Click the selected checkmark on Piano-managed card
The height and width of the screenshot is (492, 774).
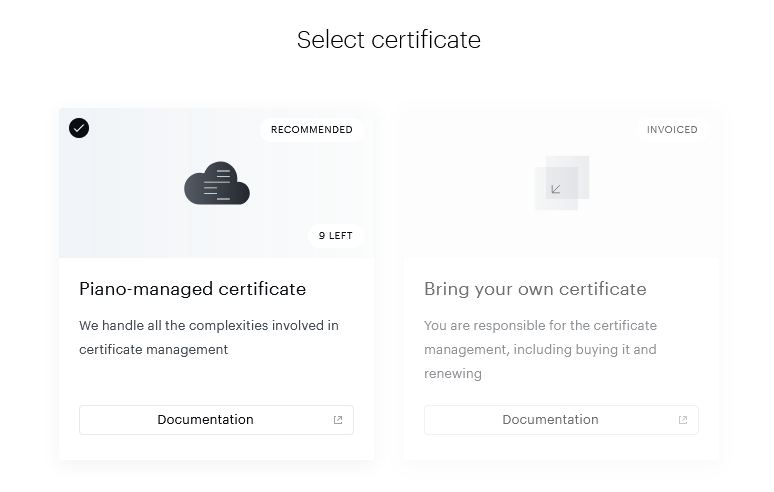pyautogui.click(x=79, y=128)
